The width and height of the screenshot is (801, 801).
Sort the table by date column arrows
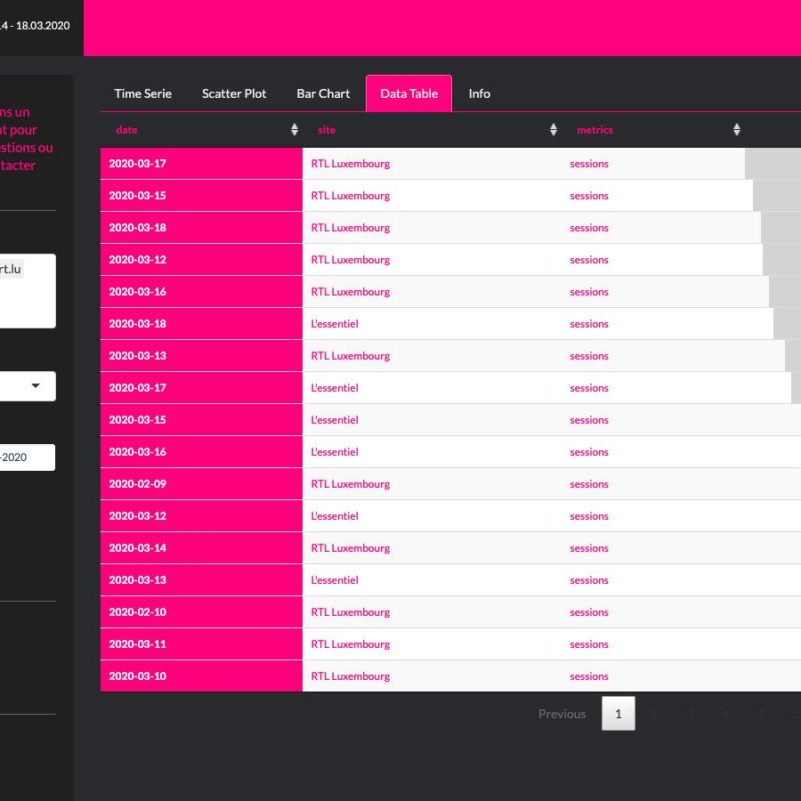tap(294, 130)
